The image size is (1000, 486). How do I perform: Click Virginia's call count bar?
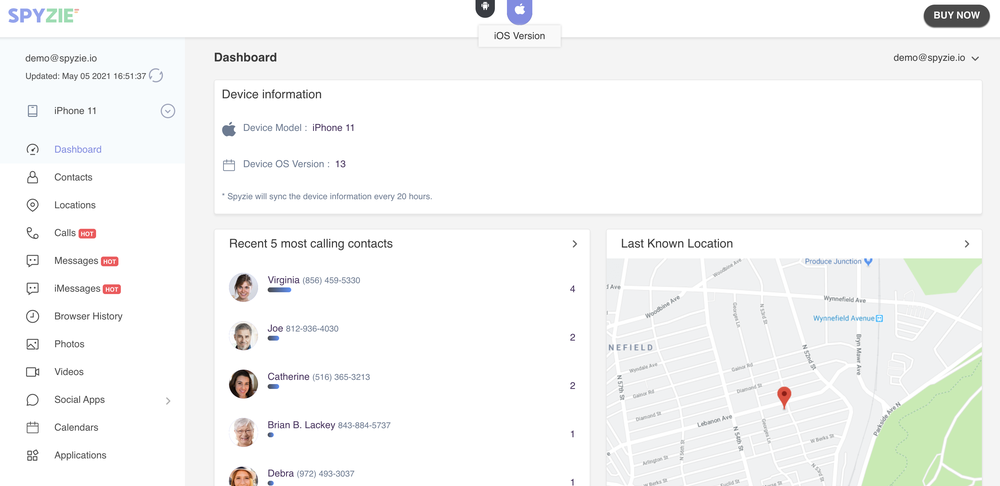coord(279,290)
